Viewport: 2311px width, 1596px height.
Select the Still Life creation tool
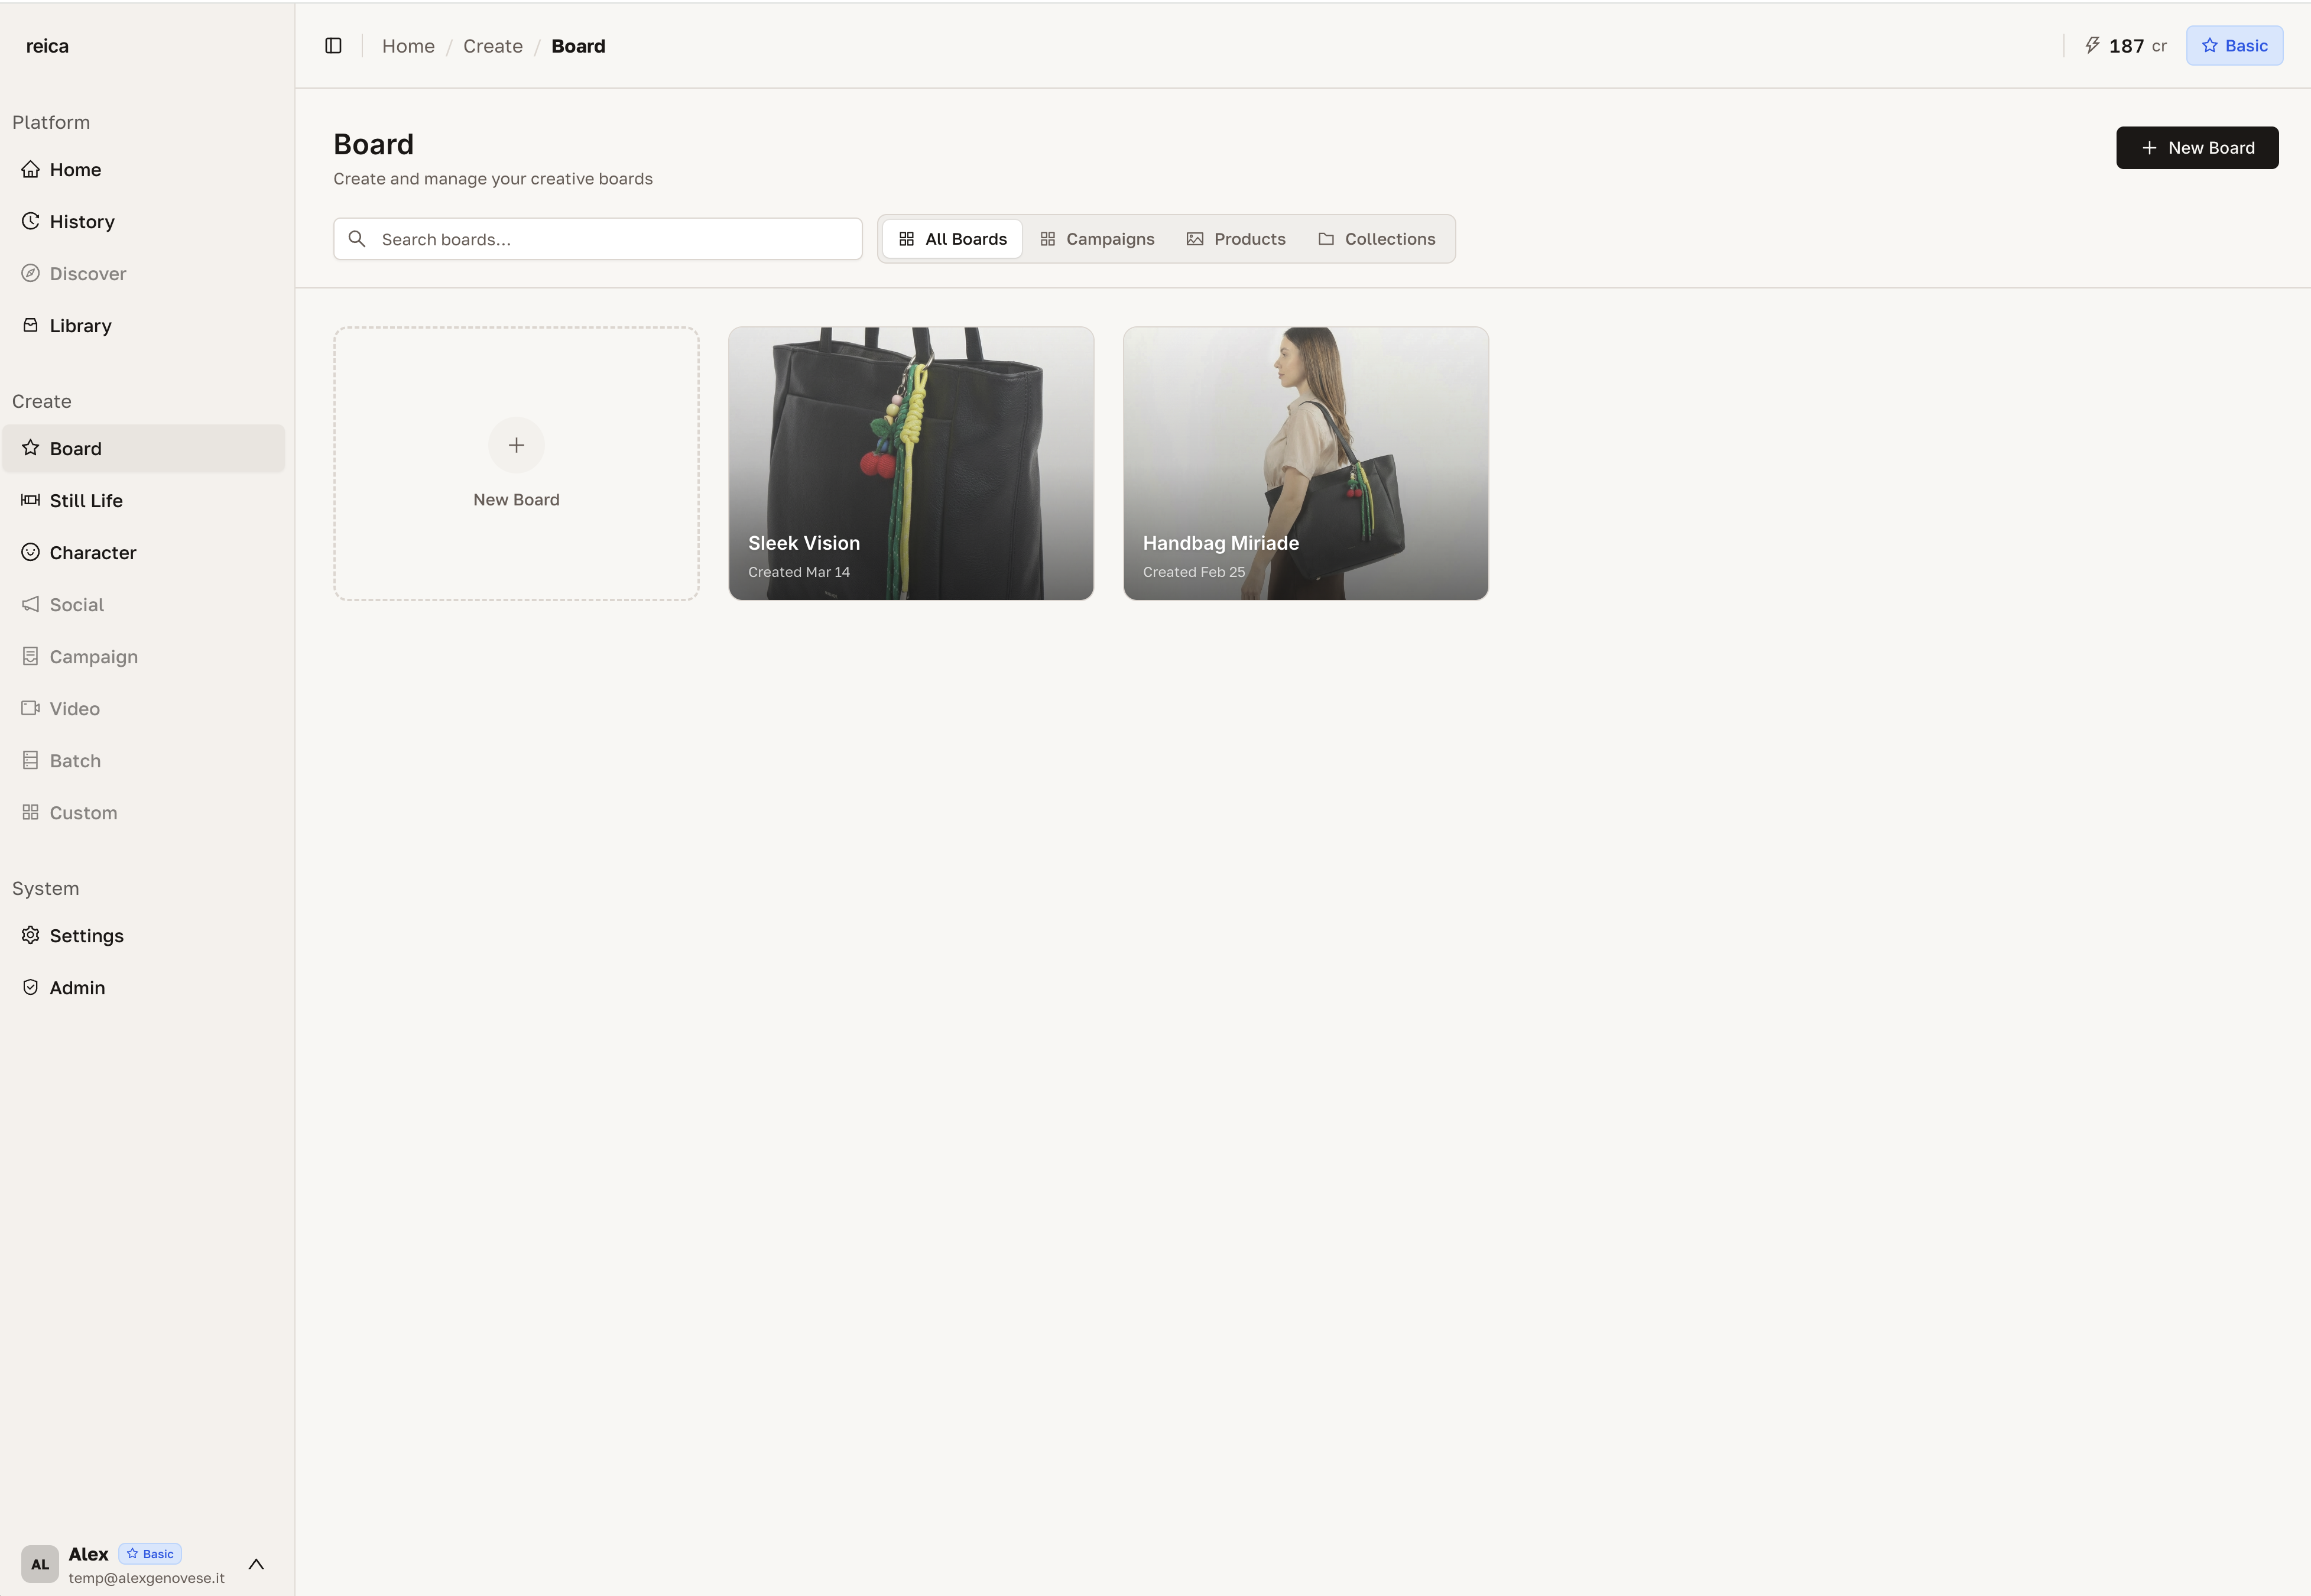click(x=87, y=500)
